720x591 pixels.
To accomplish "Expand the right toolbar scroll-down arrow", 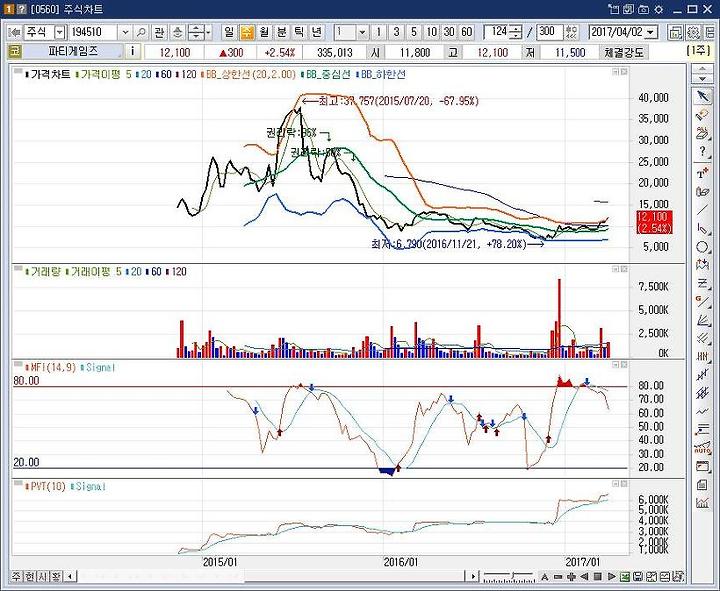I will tap(702, 79).
